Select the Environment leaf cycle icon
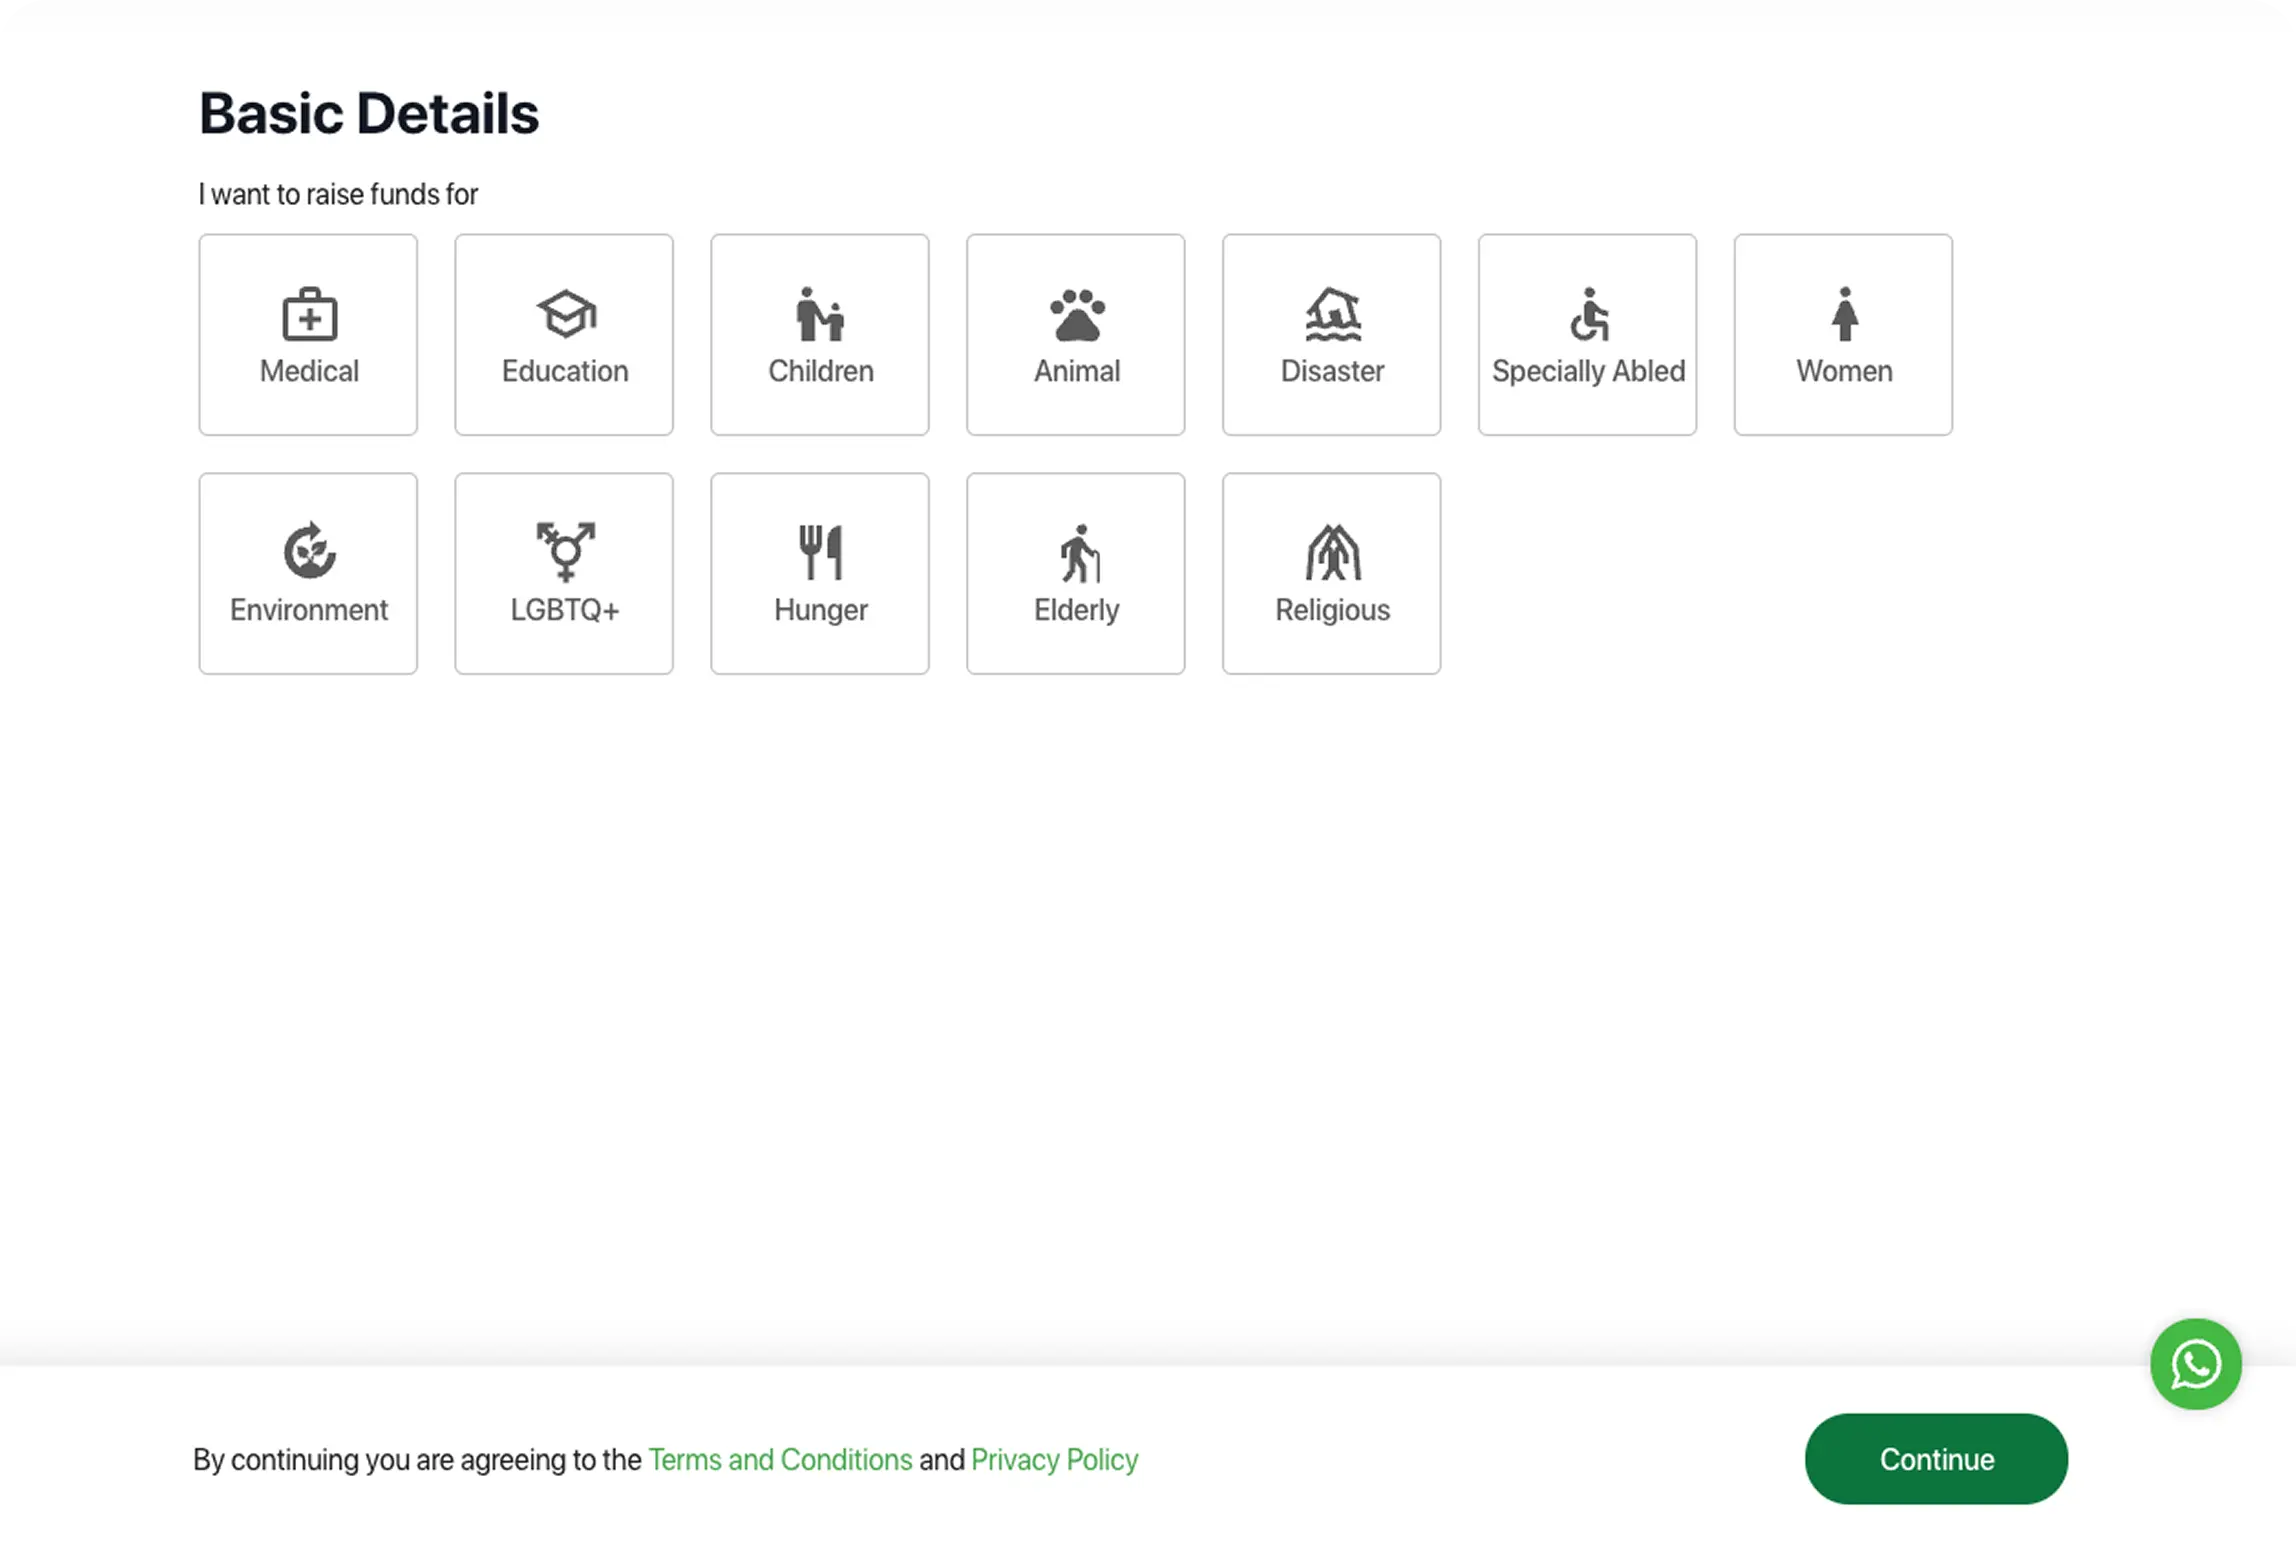Image resolution: width=2296 pixels, height=1552 pixels. pos(309,551)
